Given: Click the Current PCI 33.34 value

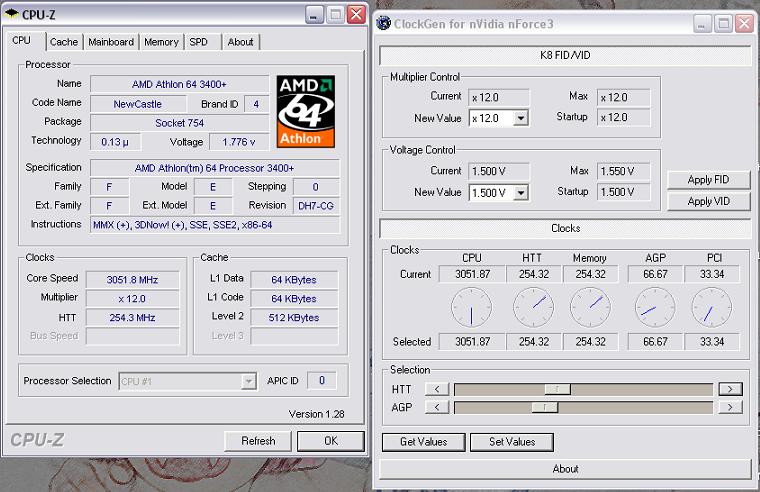Looking at the screenshot, I should [712, 274].
